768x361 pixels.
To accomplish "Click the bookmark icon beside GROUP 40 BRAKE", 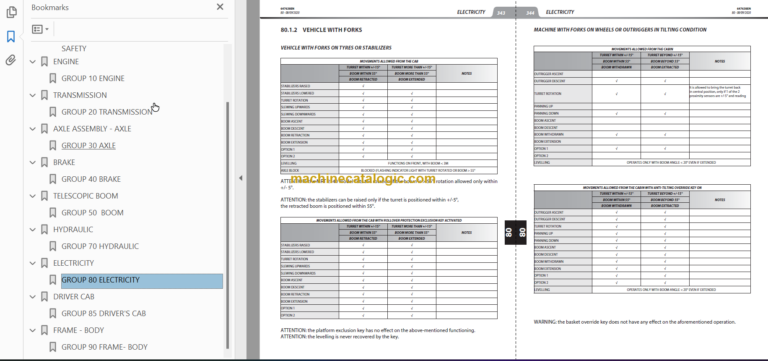I will [x=53, y=179].
